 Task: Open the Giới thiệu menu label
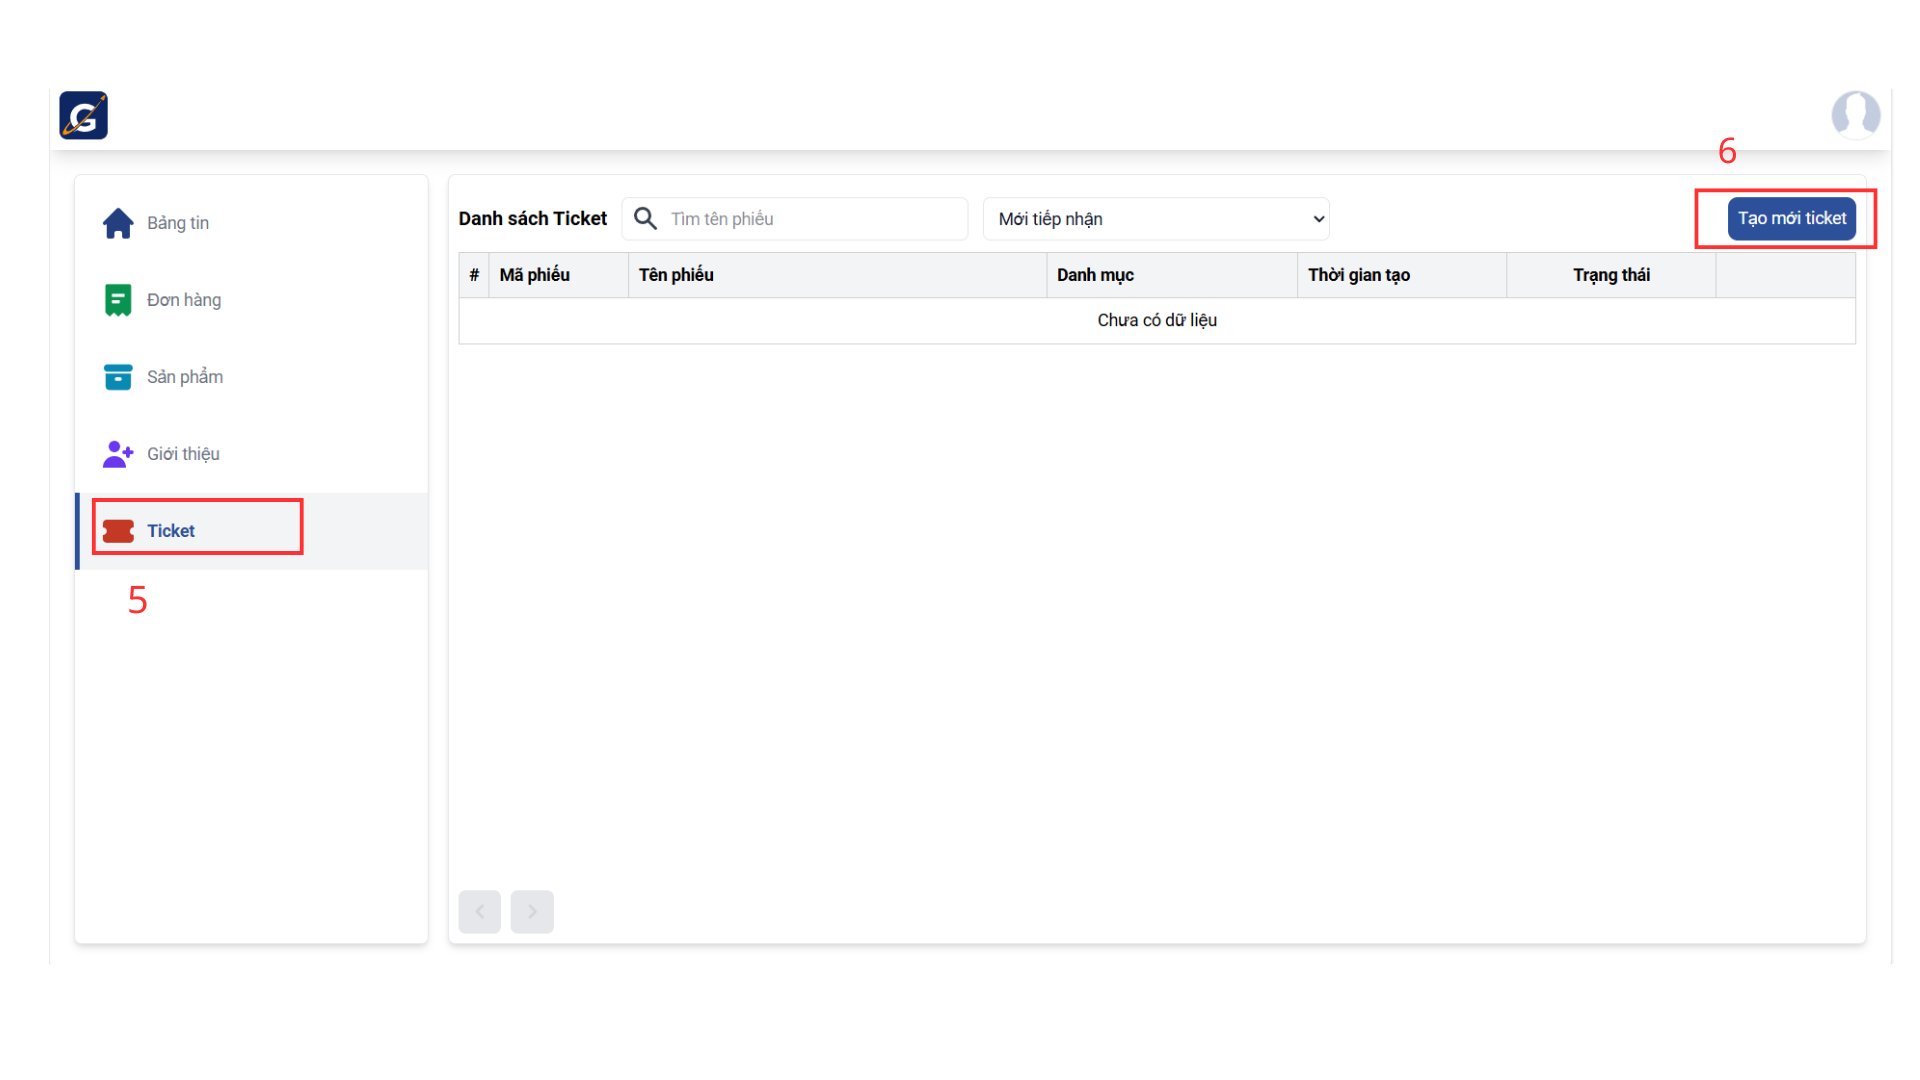183,454
